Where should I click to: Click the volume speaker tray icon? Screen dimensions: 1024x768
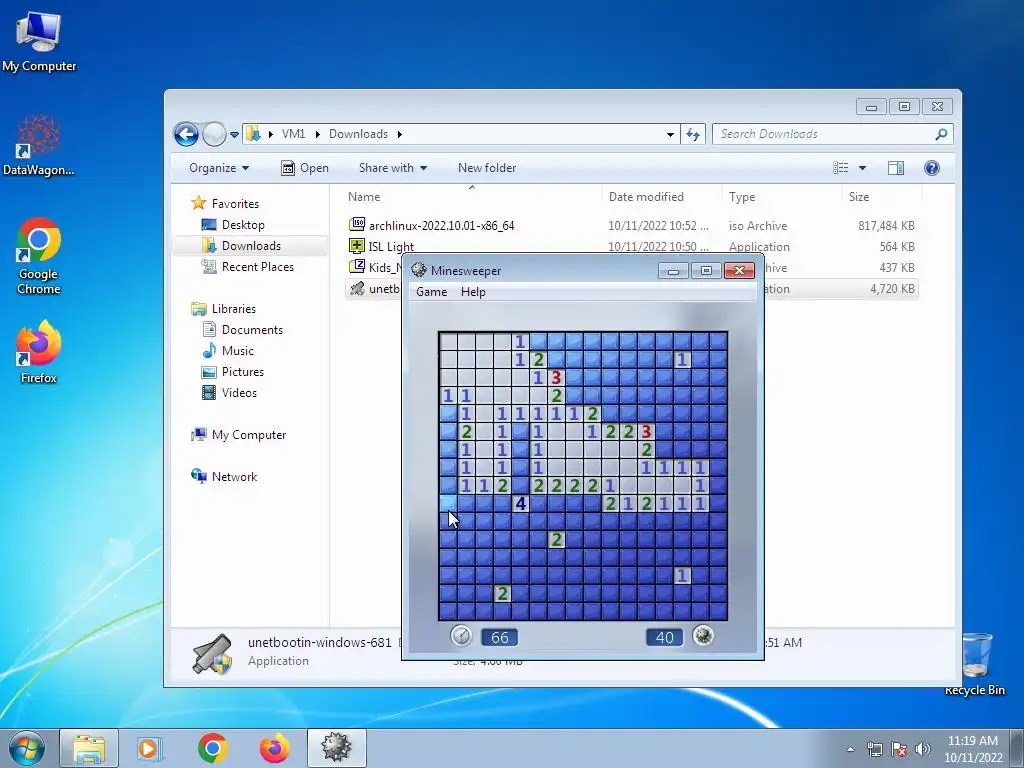(922, 749)
